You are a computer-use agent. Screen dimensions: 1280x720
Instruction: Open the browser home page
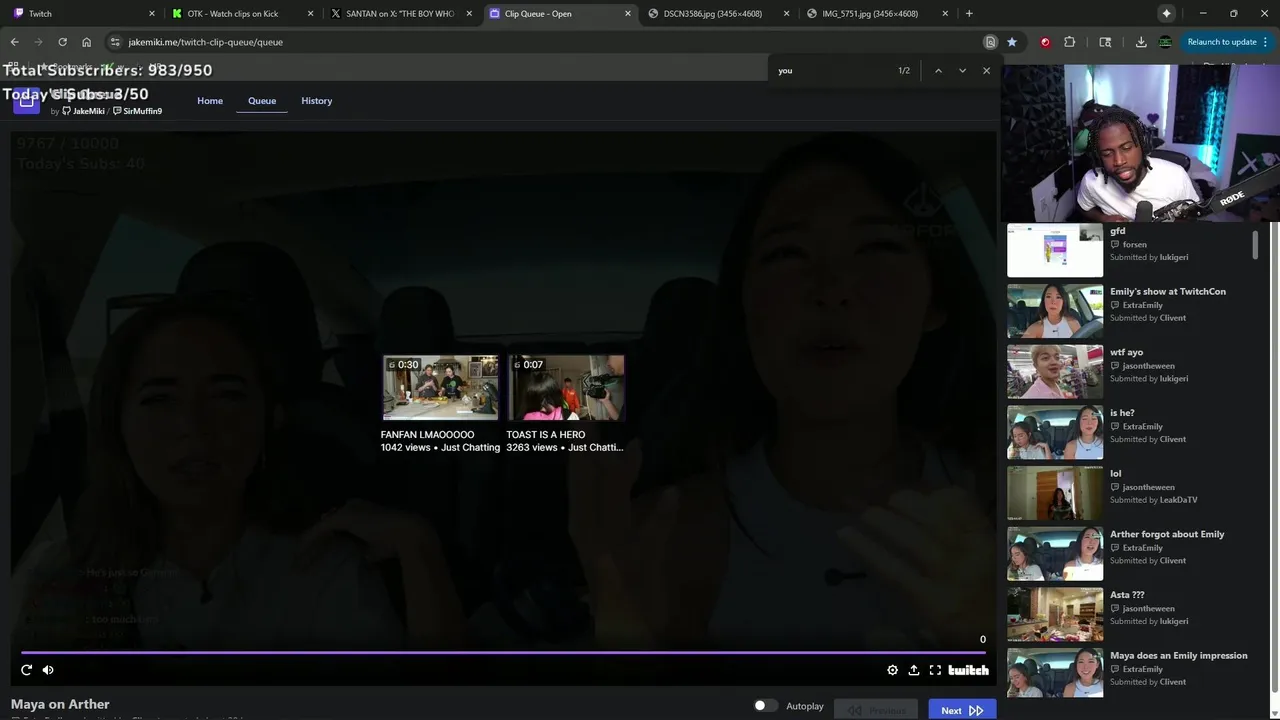pos(87,42)
